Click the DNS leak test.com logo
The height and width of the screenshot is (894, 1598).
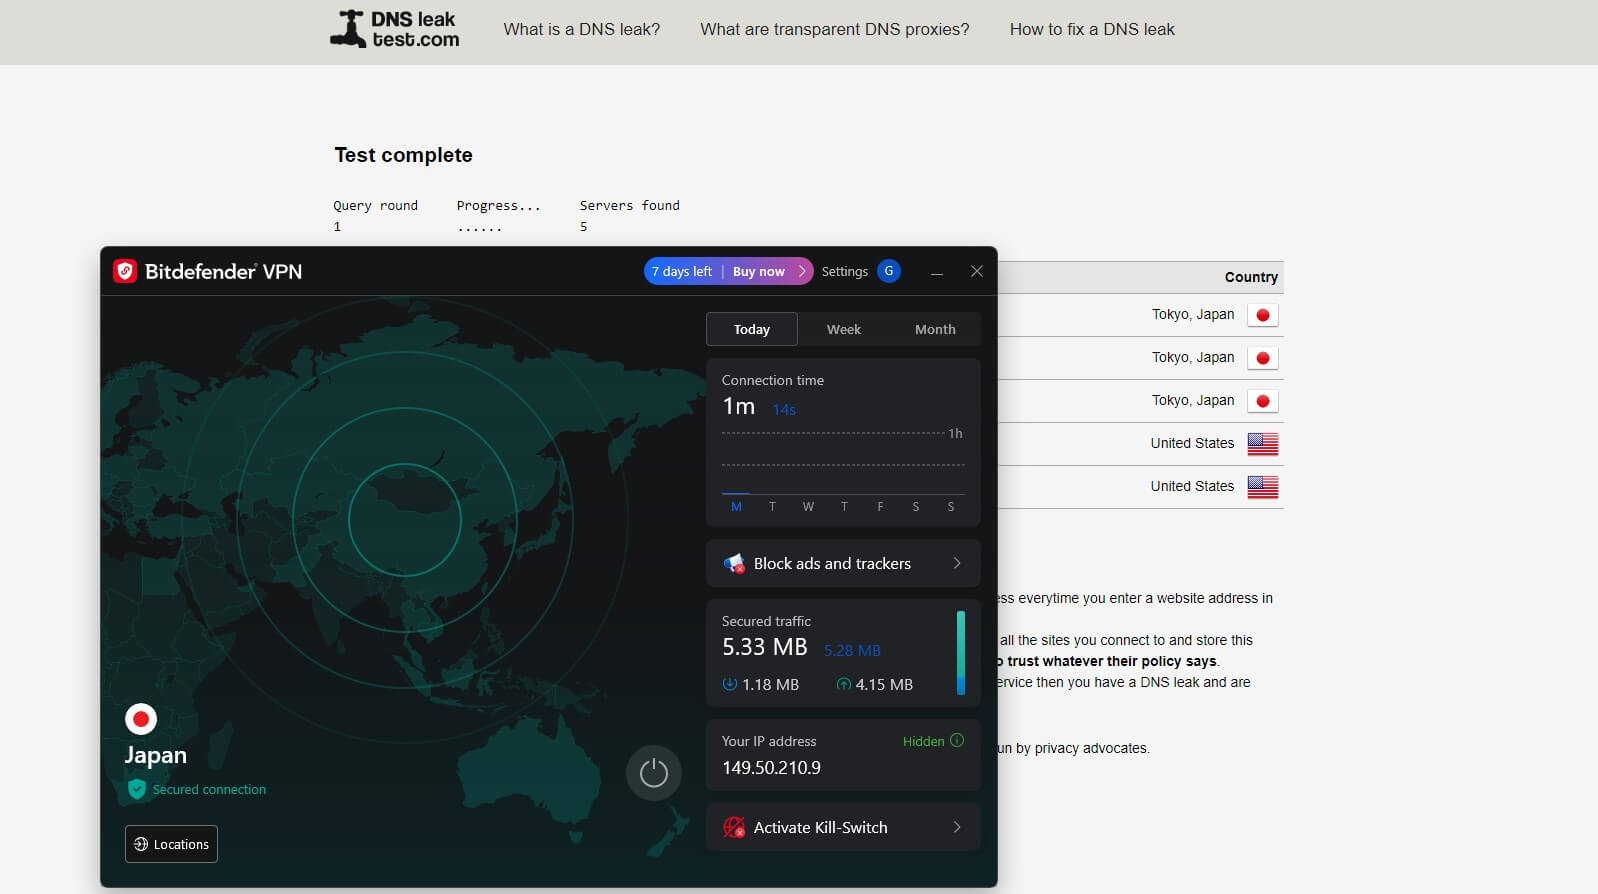395,29
